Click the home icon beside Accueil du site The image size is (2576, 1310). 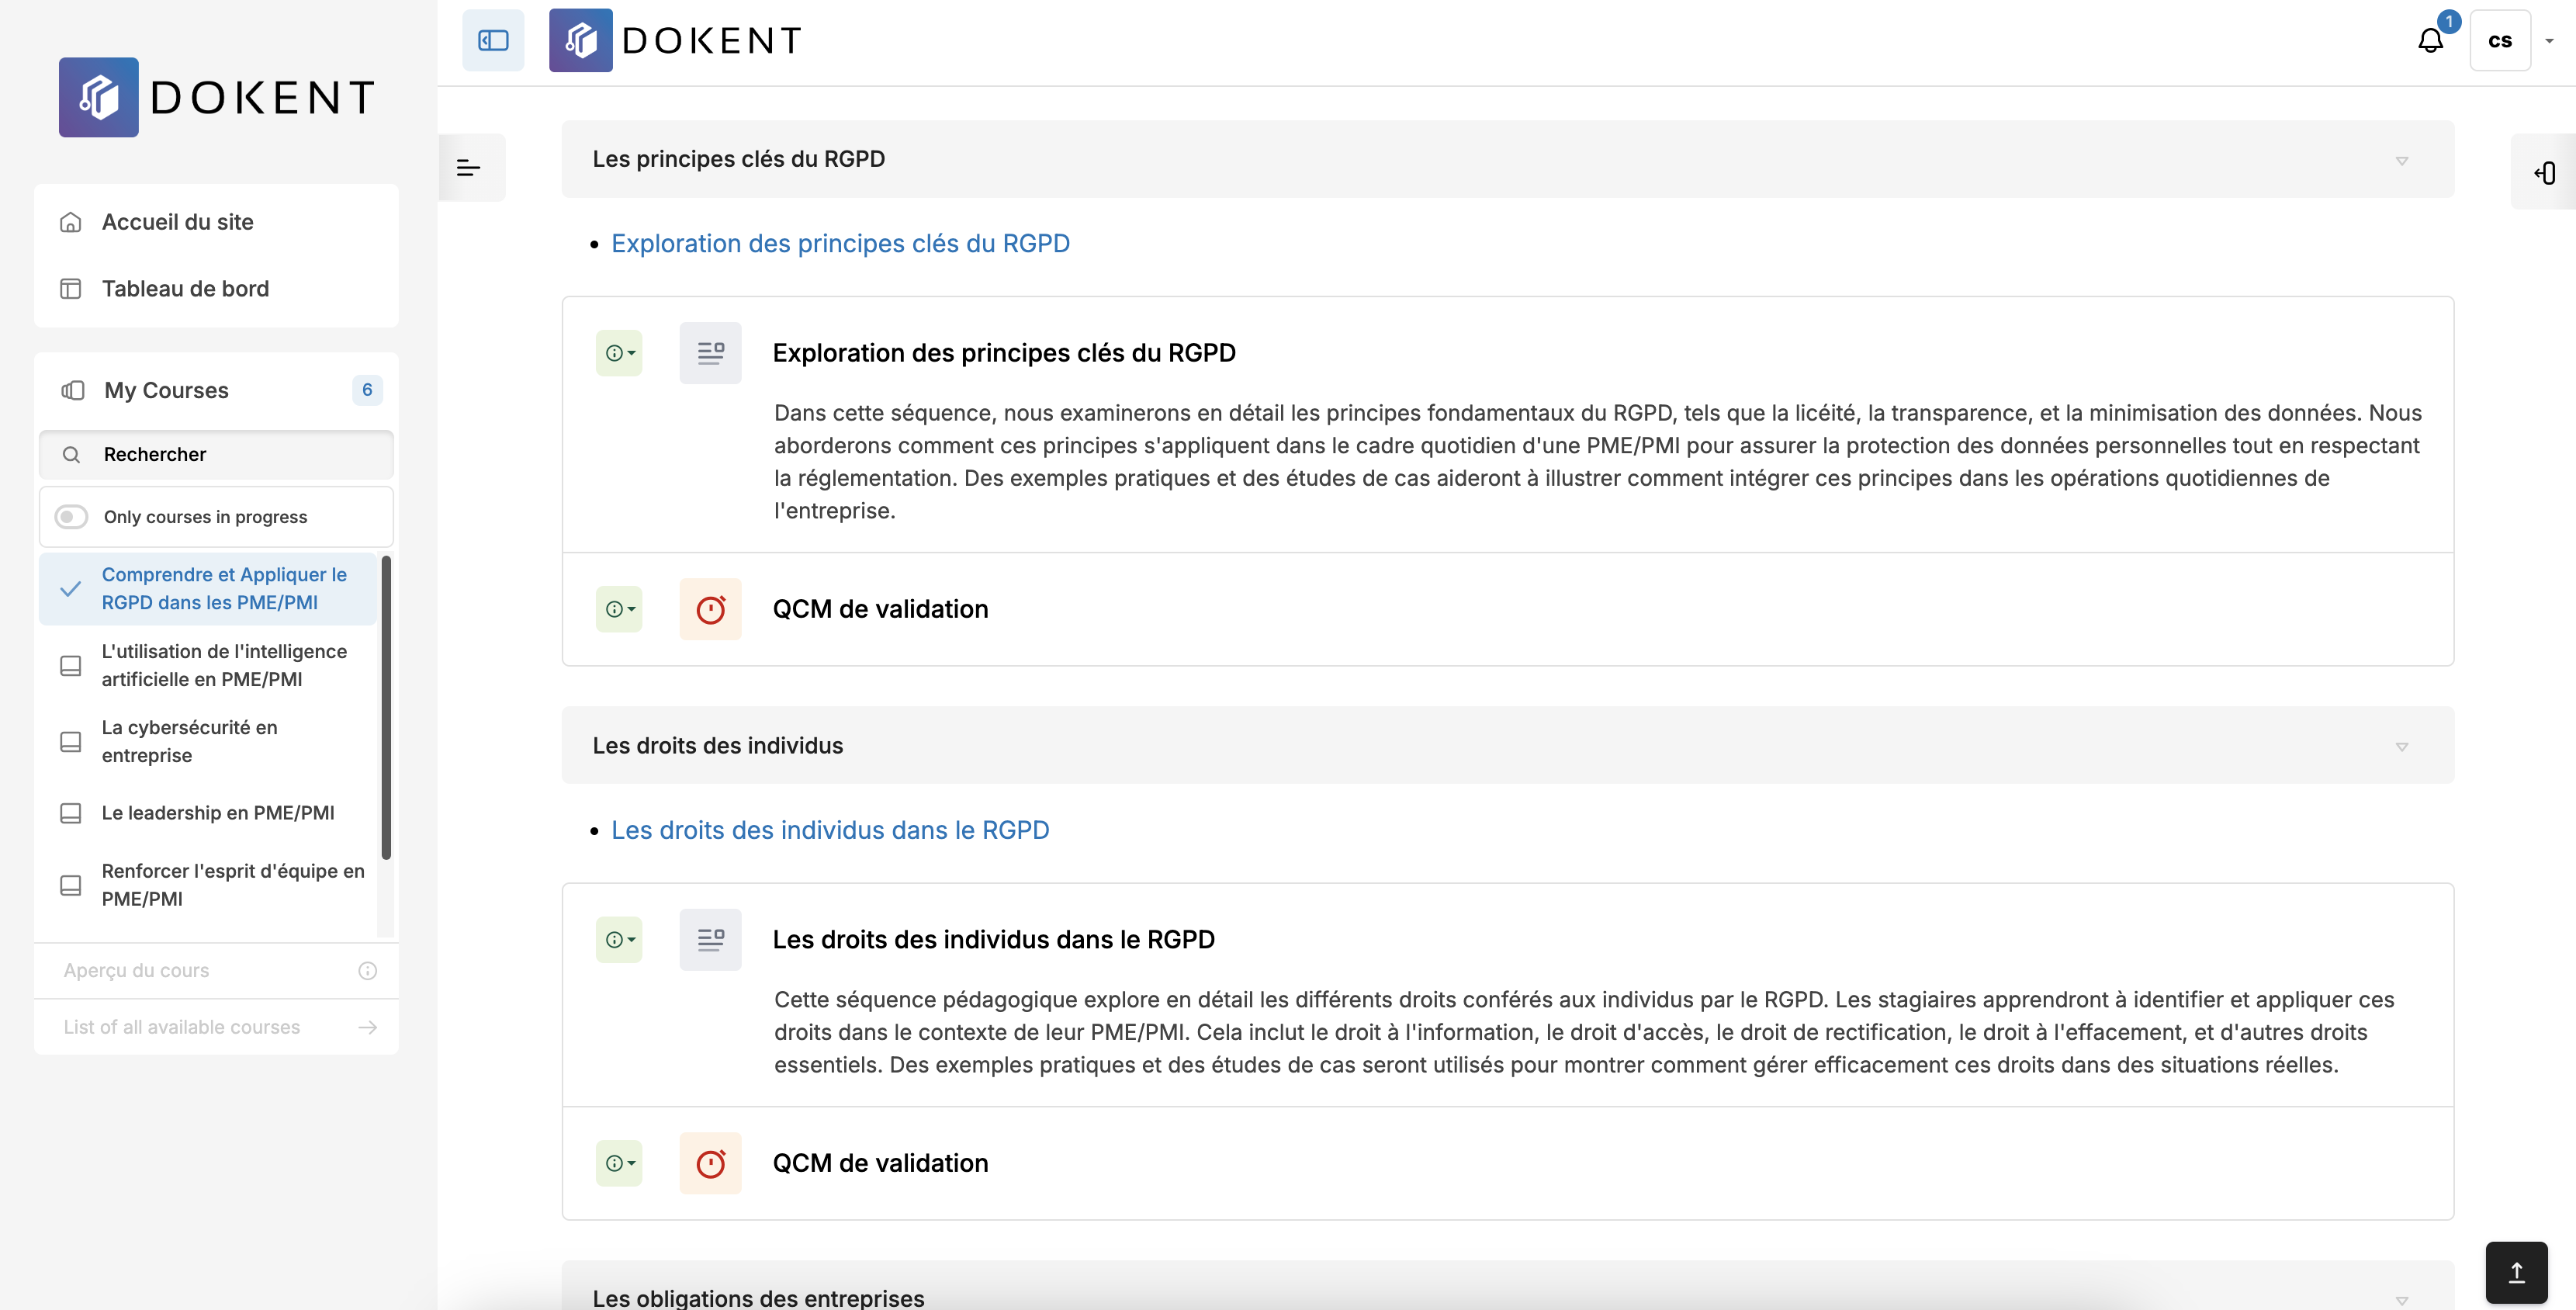click(71, 222)
